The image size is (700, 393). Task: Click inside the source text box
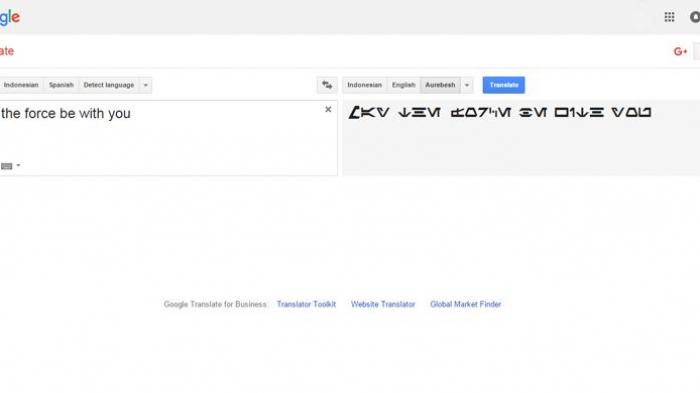pyautogui.click(x=168, y=138)
